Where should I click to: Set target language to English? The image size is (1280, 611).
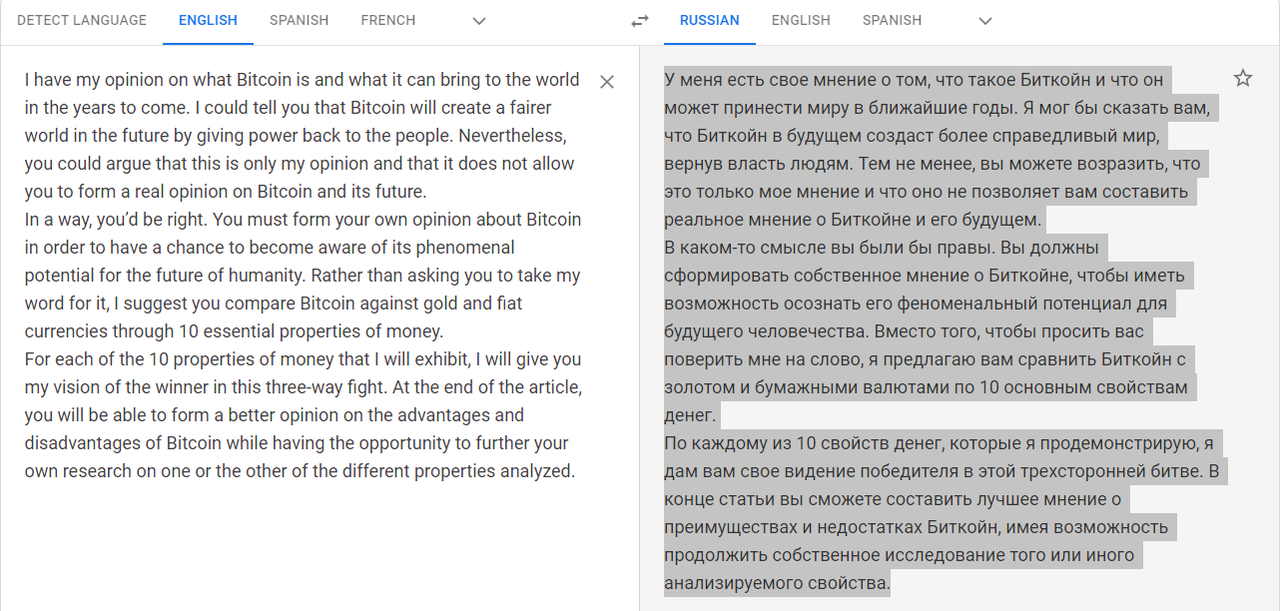[801, 20]
